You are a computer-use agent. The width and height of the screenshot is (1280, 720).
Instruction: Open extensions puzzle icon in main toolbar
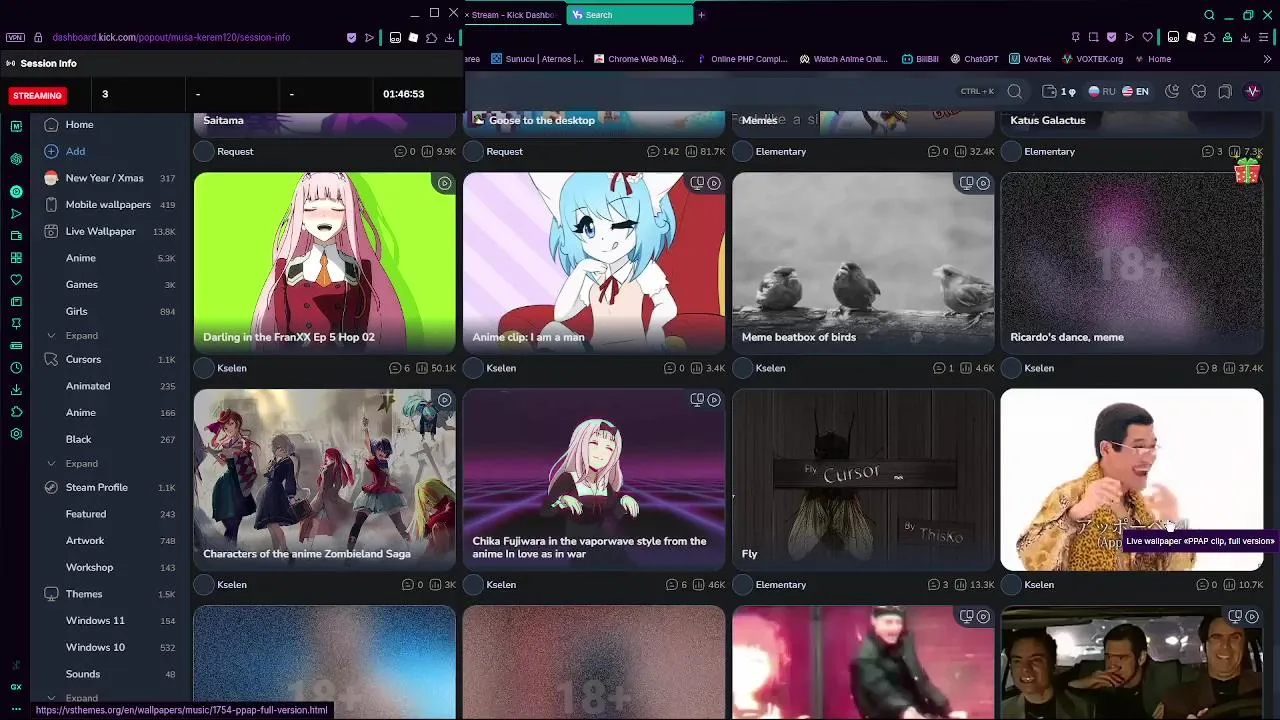point(1209,38)
